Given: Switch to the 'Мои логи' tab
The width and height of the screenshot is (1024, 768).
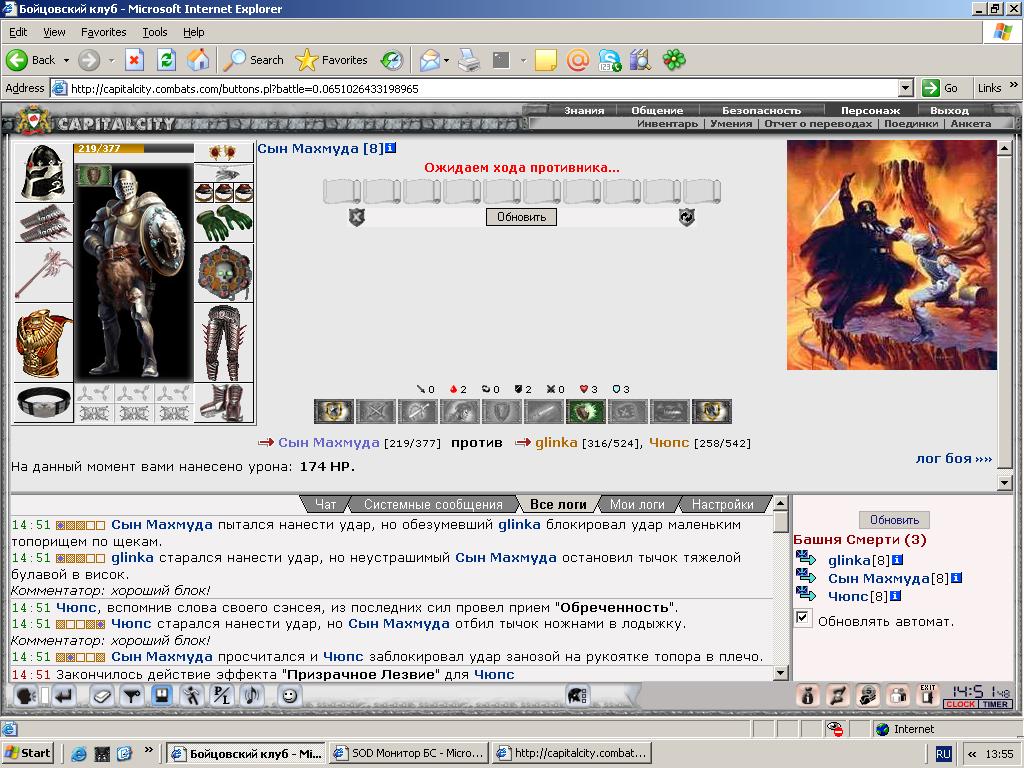Looking at the screenshot, I should tap(637, 505).
